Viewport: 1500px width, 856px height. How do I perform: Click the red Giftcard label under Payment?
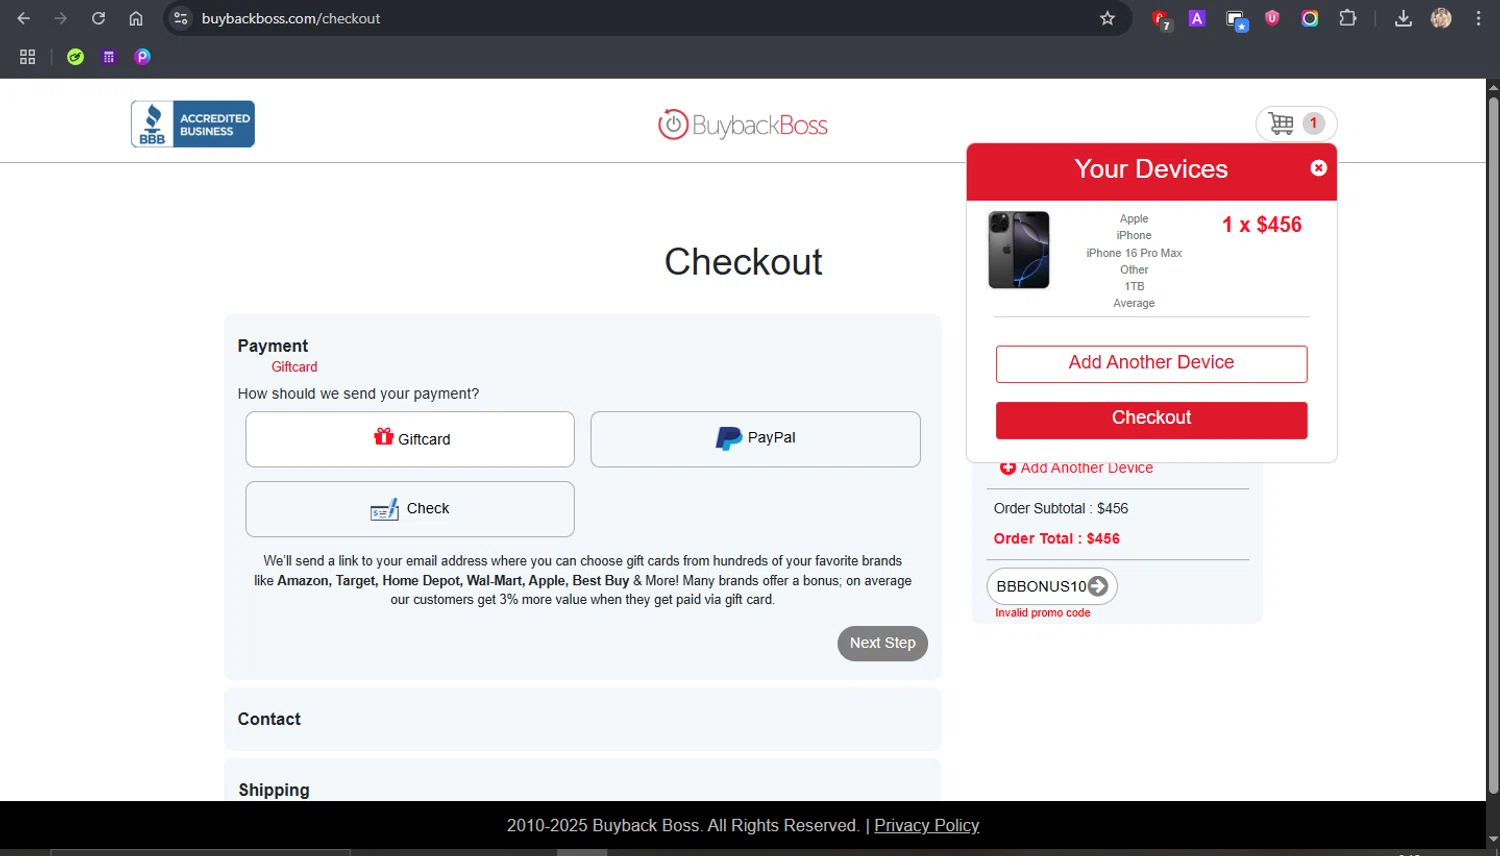point(294,367)
